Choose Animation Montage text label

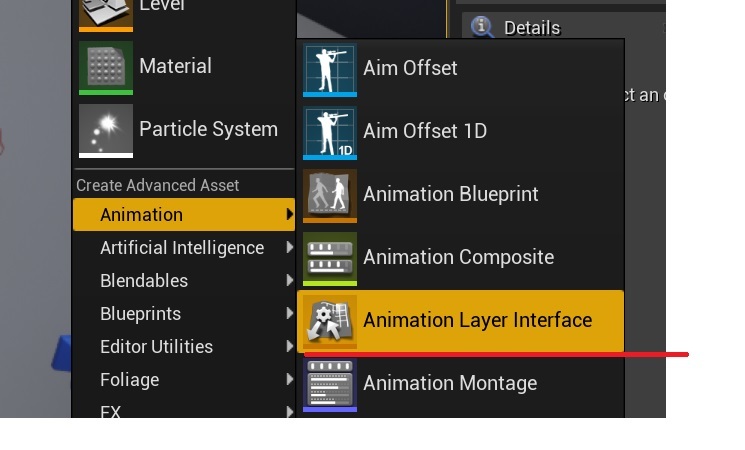pyautogui.click(x=450, y=383)
